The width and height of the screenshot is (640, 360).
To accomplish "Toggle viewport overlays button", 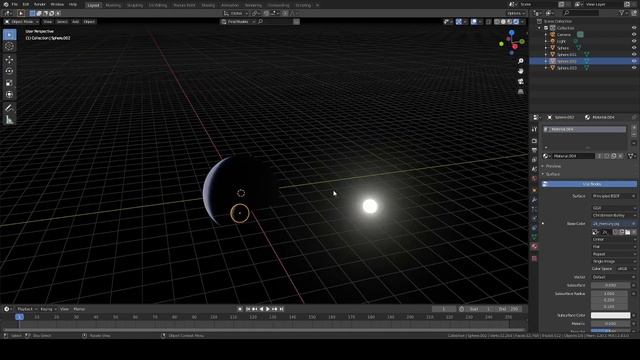I will [474, 22].
